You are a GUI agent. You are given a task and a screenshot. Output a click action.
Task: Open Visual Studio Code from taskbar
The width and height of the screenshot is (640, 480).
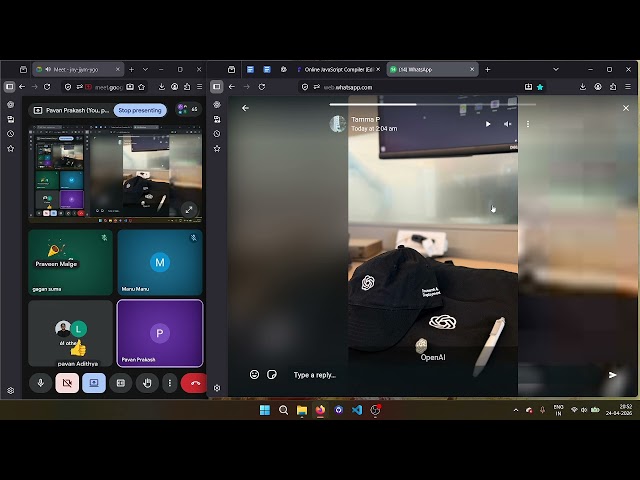(x=357, y=410)
